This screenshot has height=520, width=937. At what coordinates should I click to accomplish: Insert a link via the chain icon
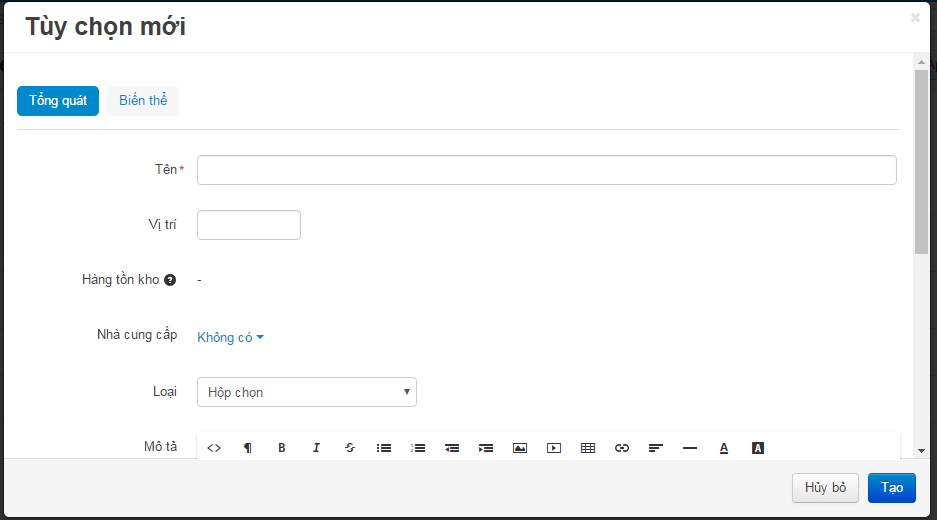point(622,448)
